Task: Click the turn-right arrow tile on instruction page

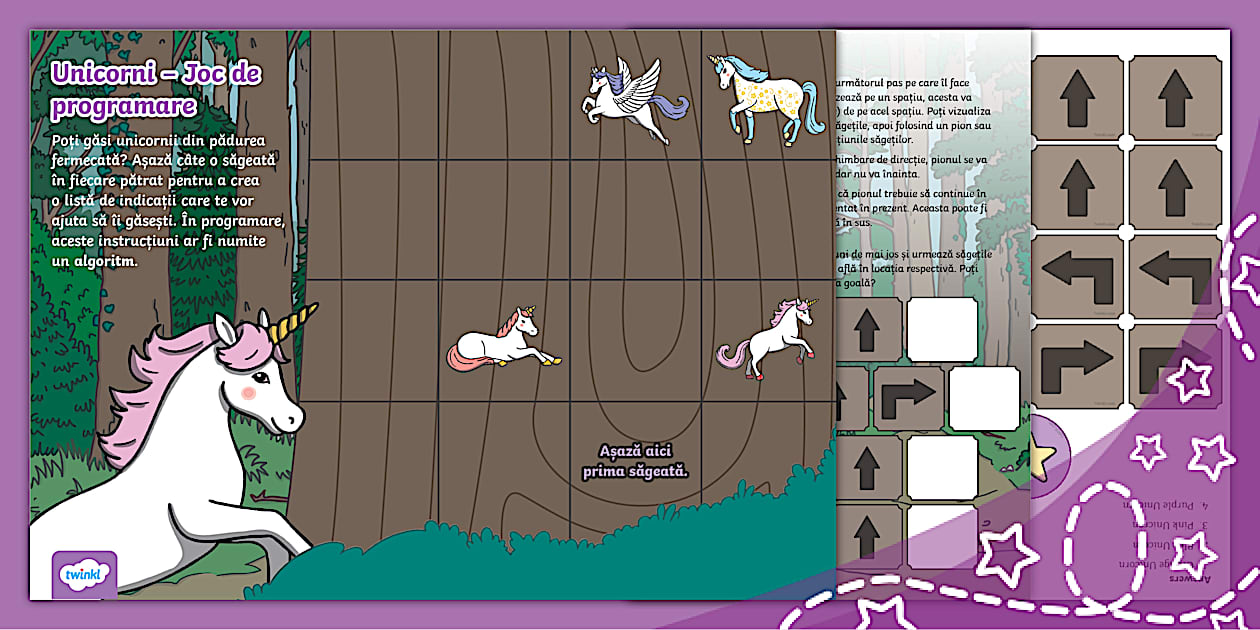Action: 908,397
